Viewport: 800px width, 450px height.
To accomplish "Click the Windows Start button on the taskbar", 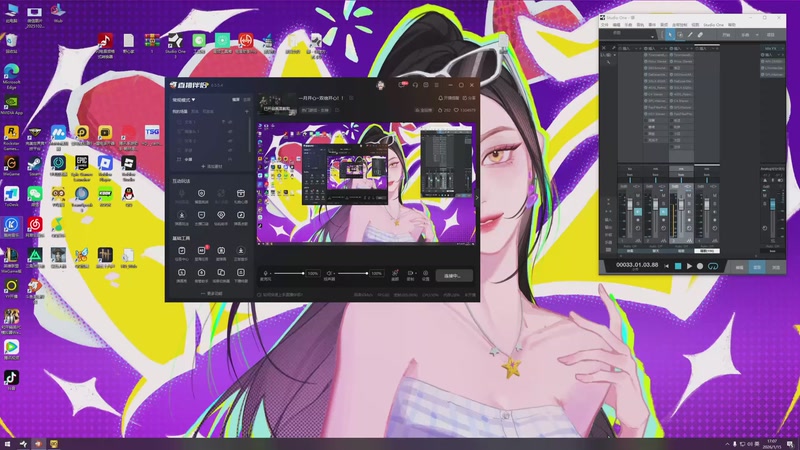I will 7,444.
